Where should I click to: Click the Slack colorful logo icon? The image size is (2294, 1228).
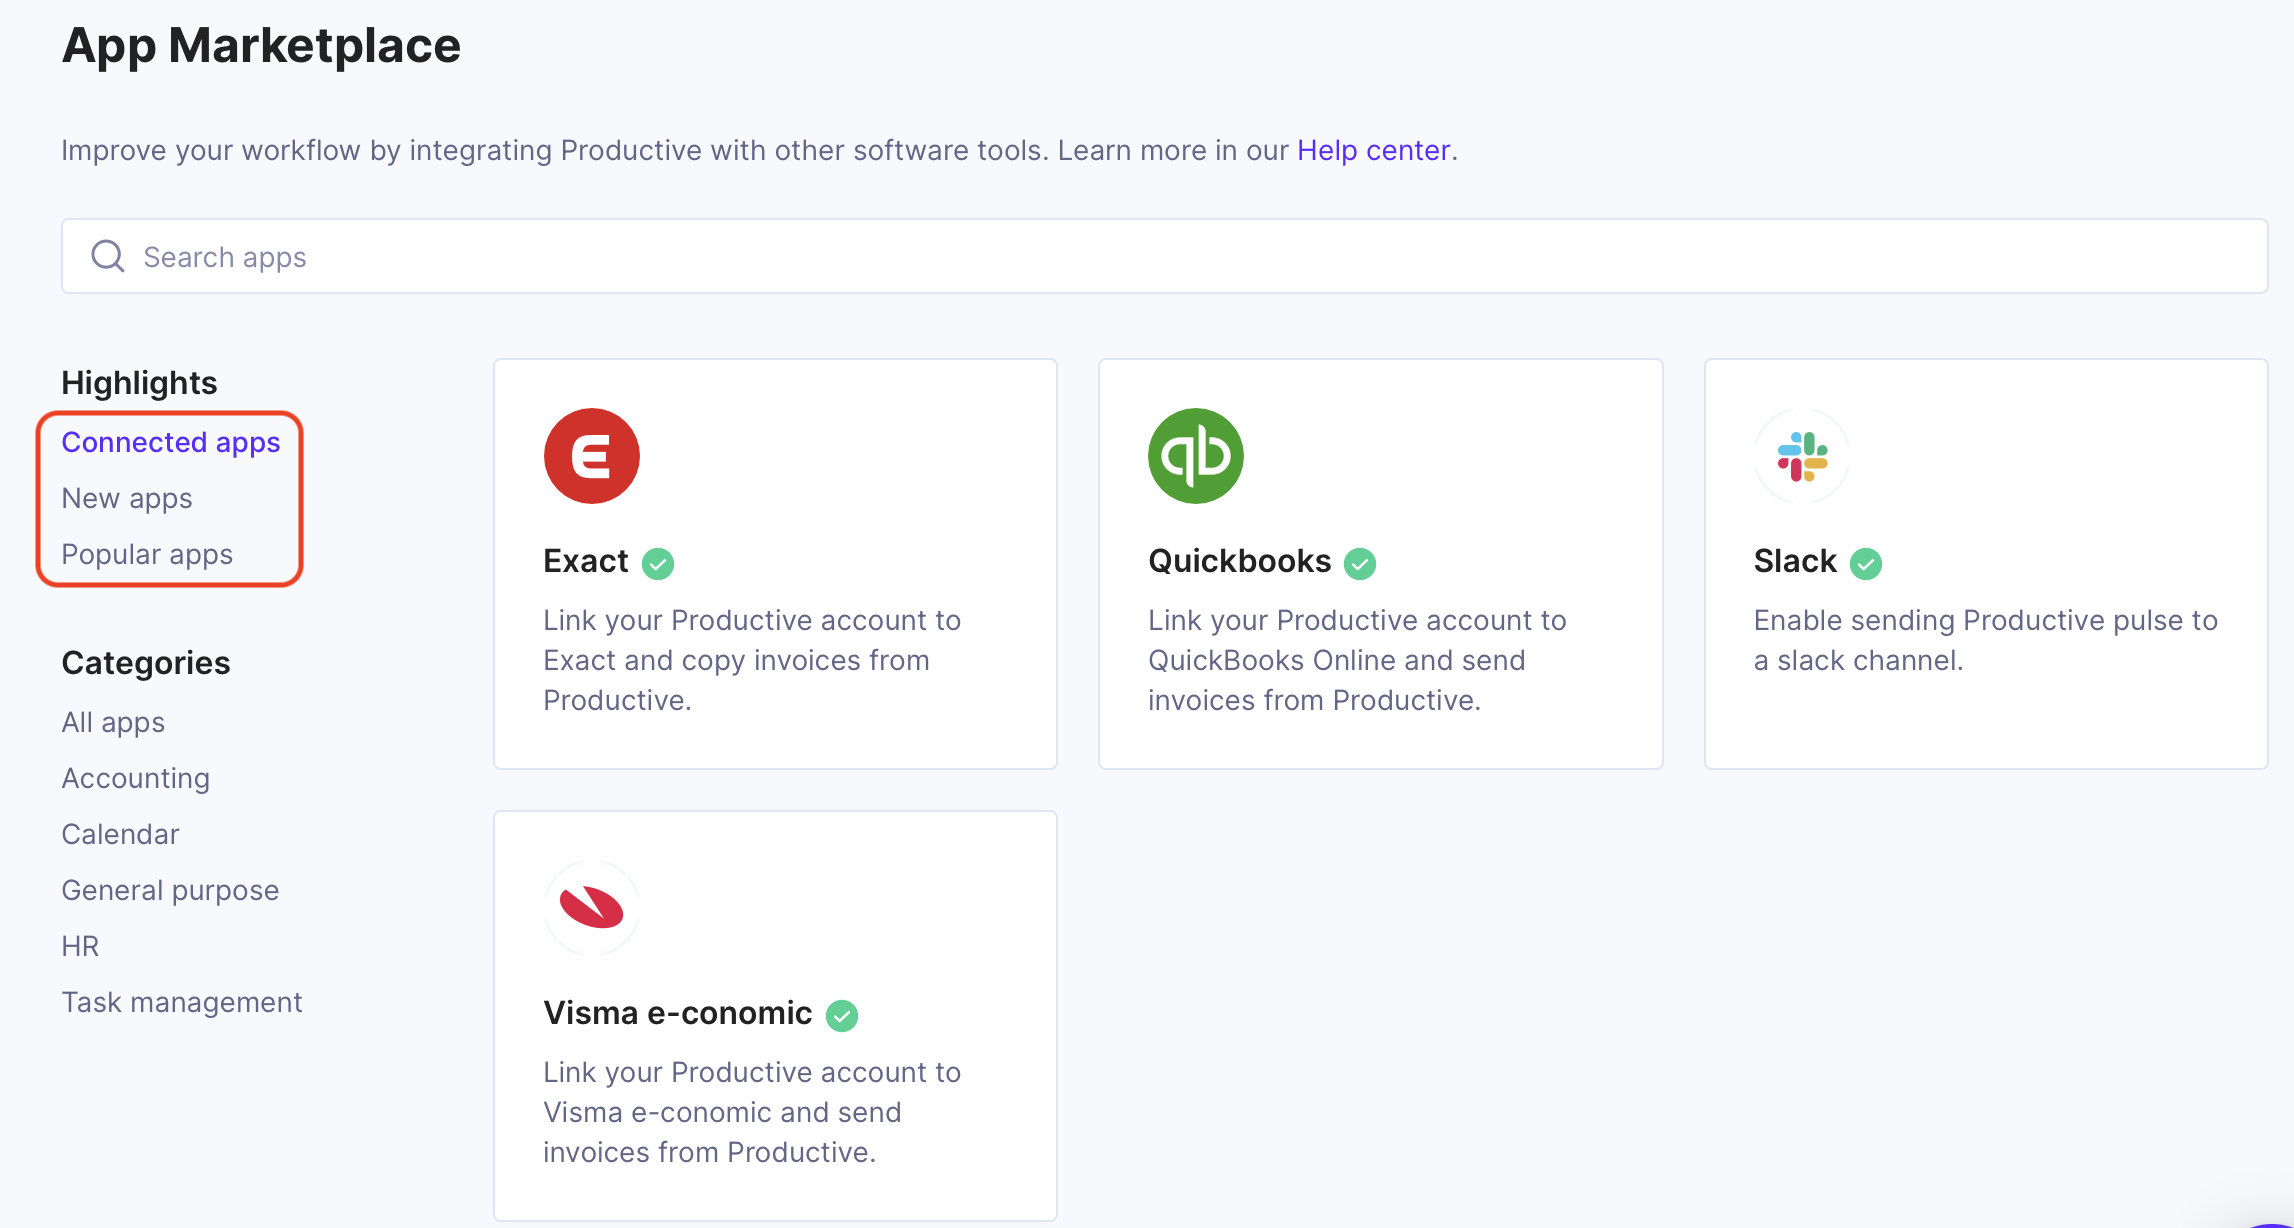(x=1802, y=456)
